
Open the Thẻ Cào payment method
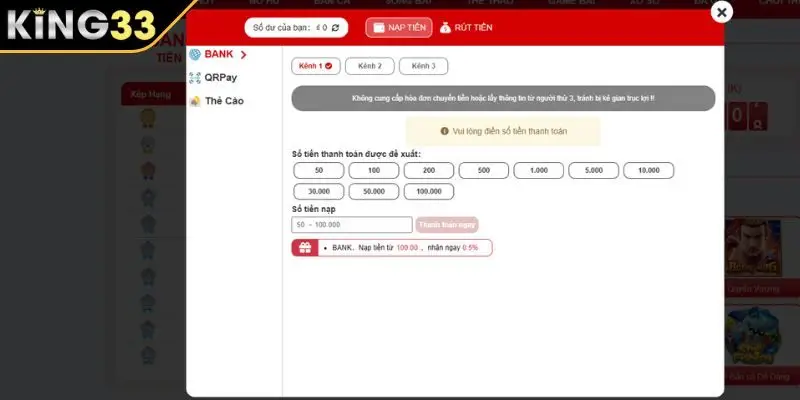tap(223, 101)
